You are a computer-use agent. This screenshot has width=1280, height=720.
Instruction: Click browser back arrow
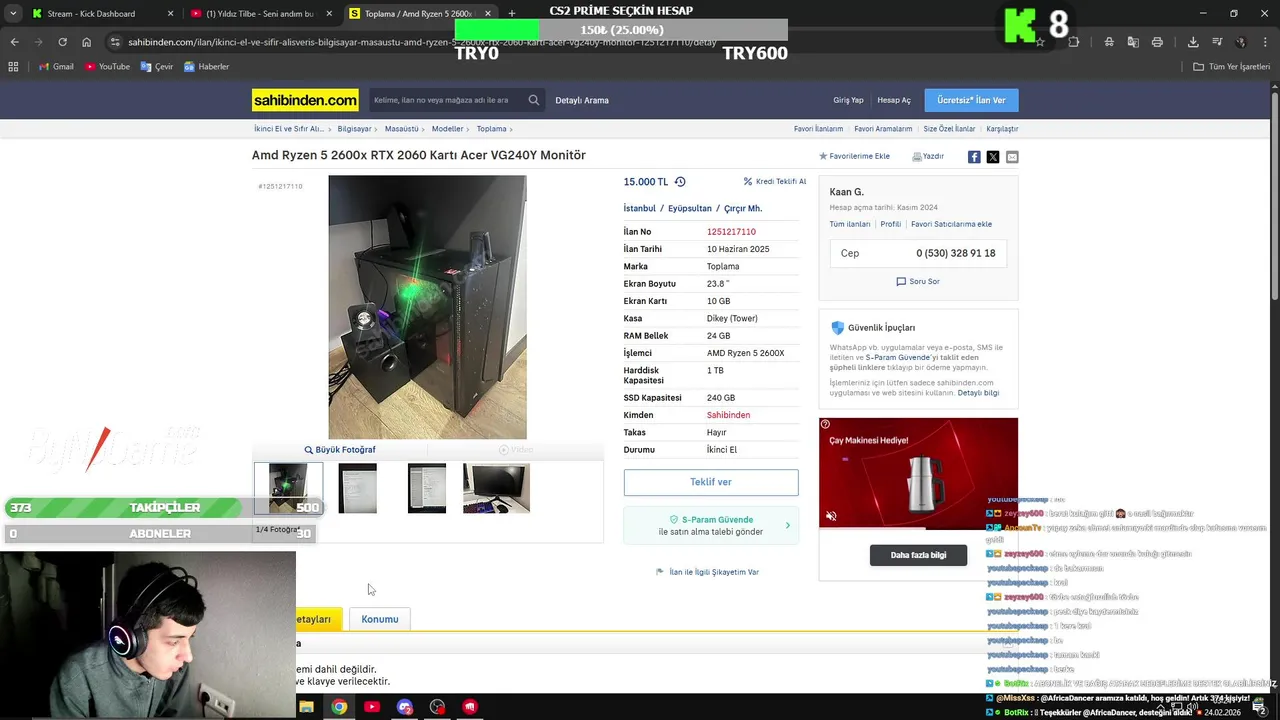(x=14, y=42)
